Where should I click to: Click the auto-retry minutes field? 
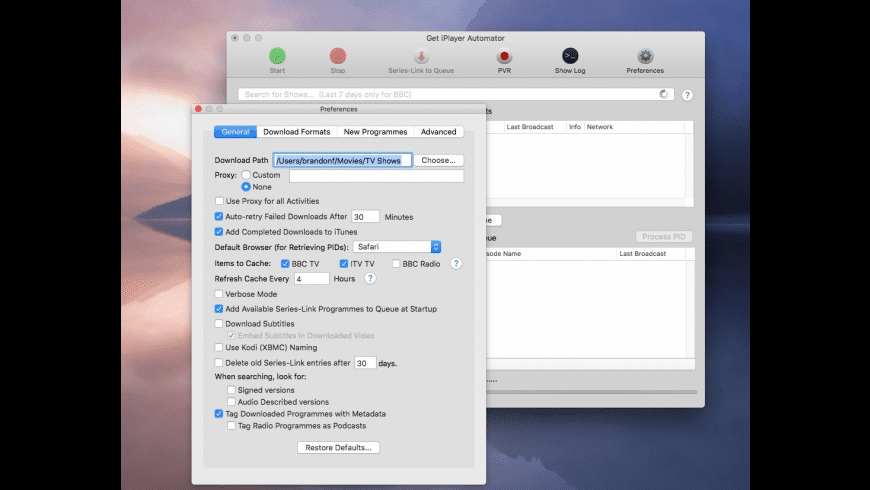tap(366, 216)
